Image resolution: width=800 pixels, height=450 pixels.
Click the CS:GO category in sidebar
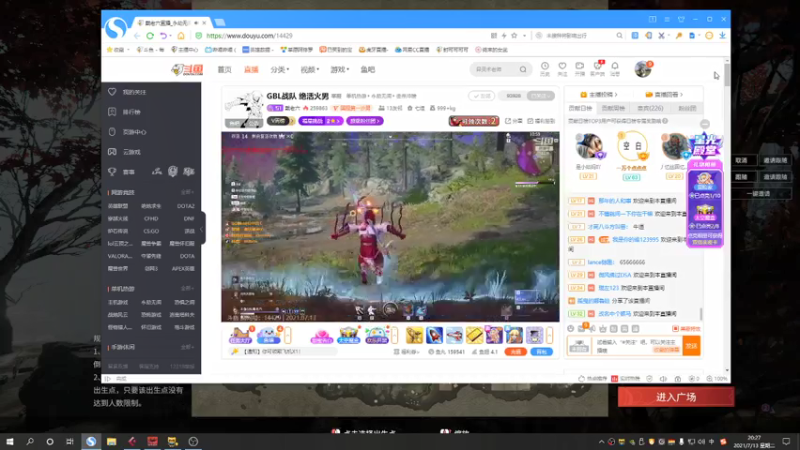[151, 231]
